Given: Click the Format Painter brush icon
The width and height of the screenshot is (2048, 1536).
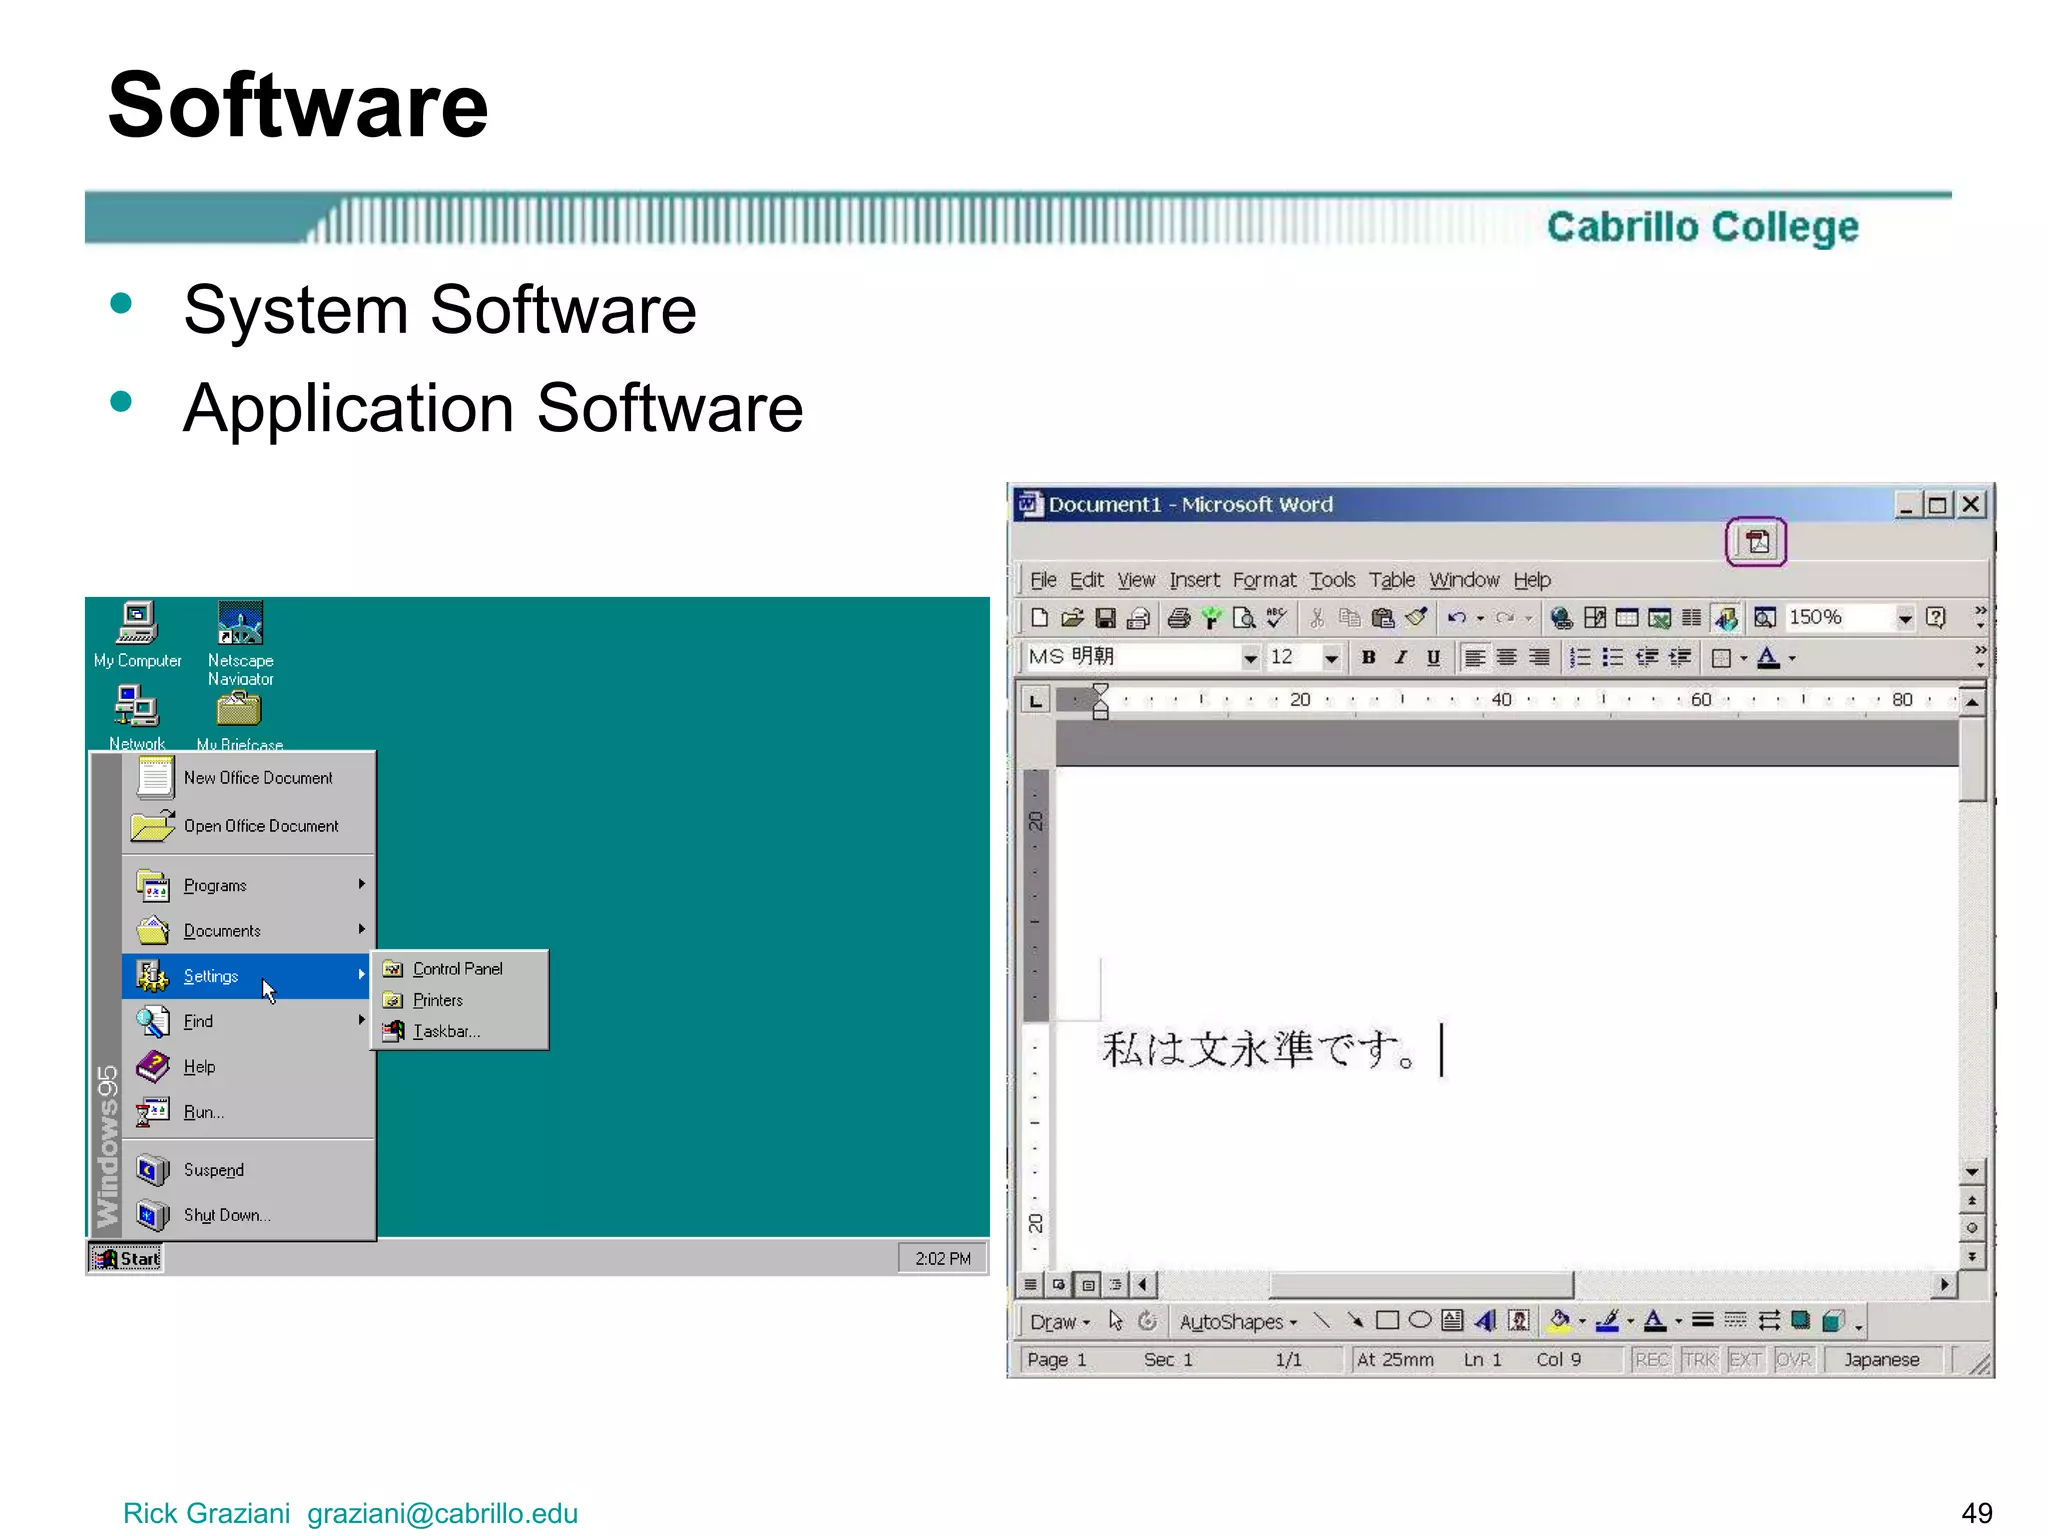Looking at the screenshot, I should tap(1416, 618).
